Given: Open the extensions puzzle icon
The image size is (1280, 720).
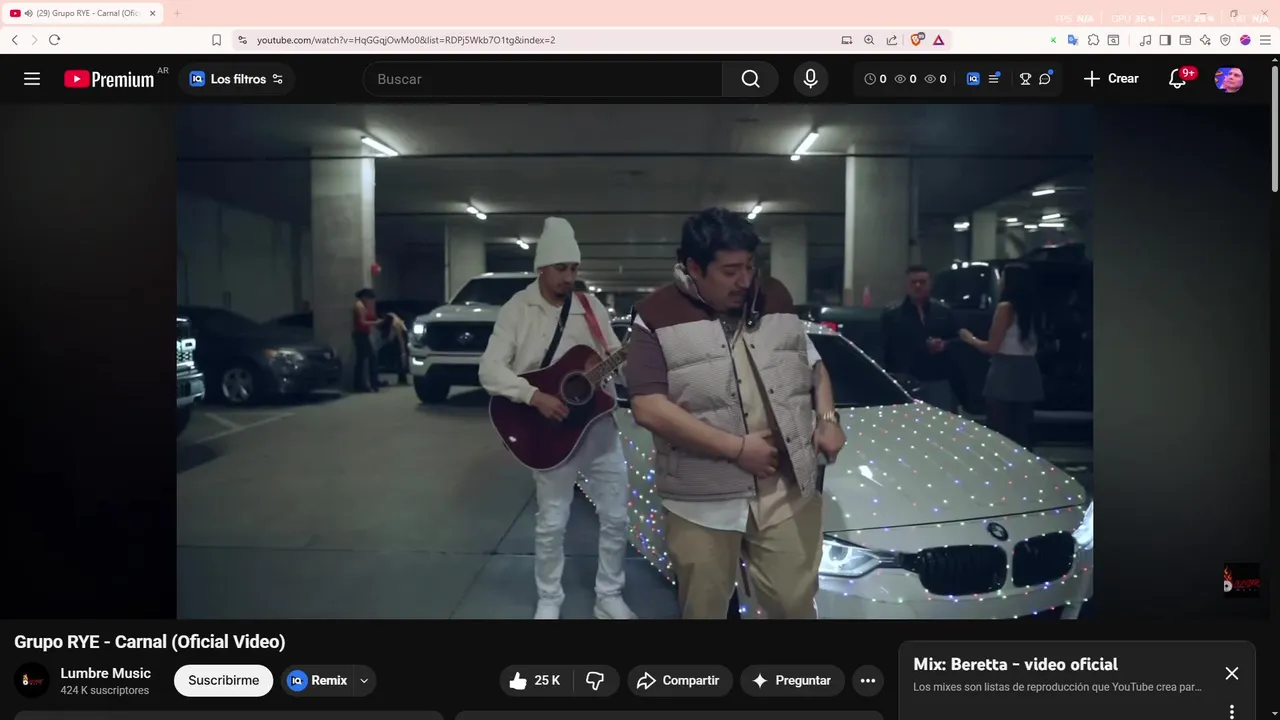Looking at the screenshot, I should coord(1093,40).
